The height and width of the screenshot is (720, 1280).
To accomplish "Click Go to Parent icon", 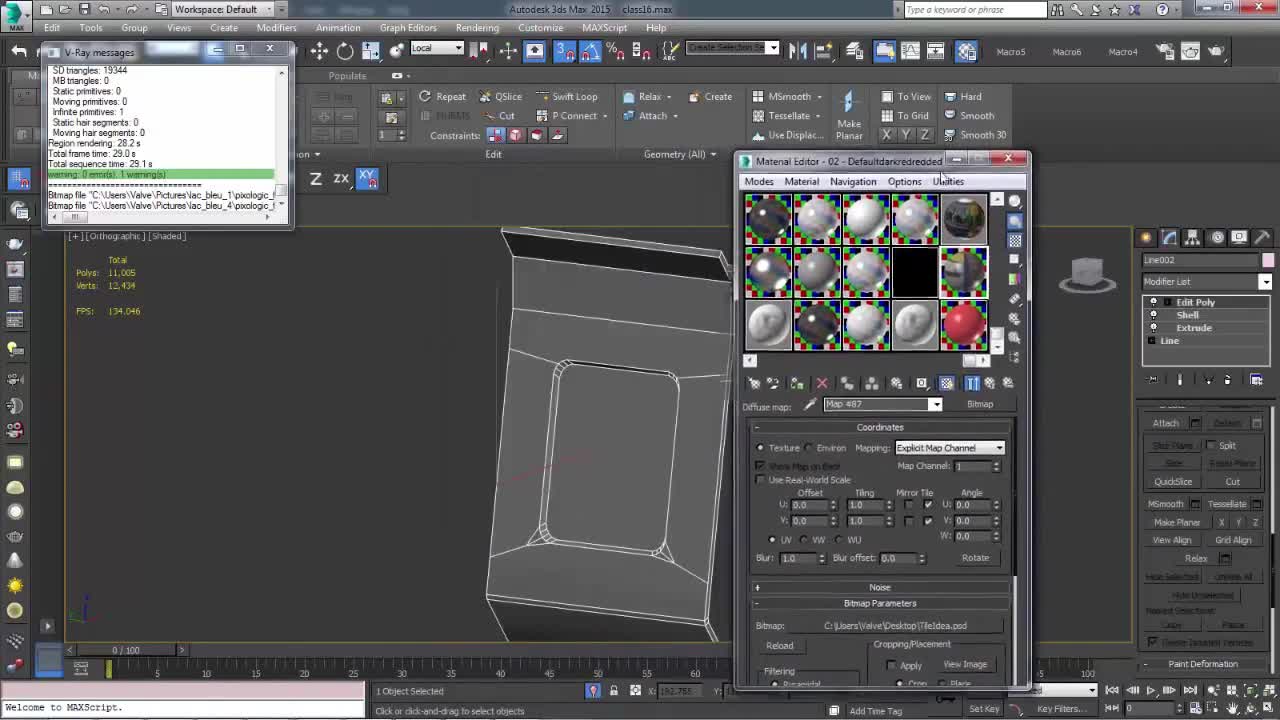I will (990, 383).
